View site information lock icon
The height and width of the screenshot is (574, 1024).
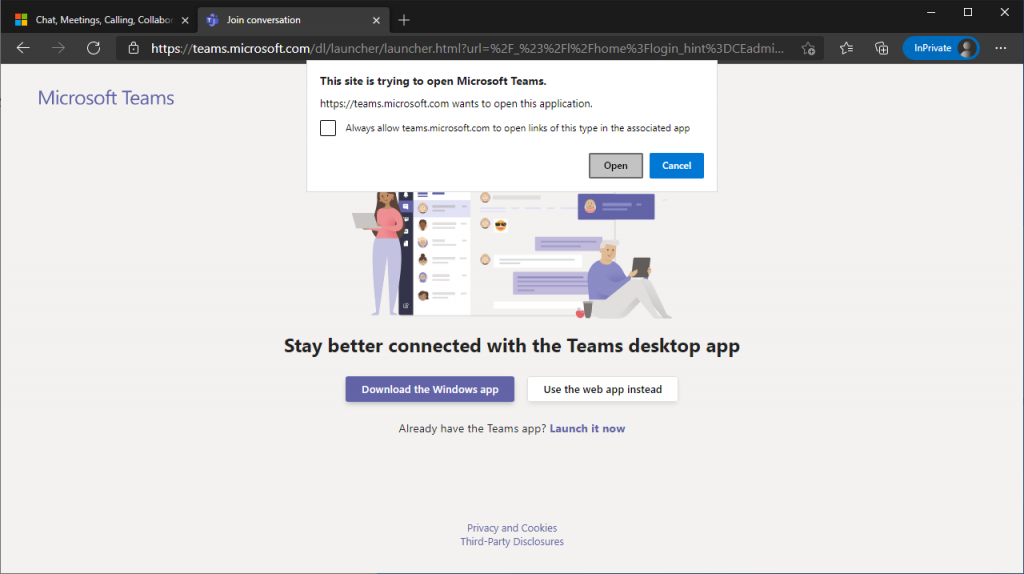point(133,48)
